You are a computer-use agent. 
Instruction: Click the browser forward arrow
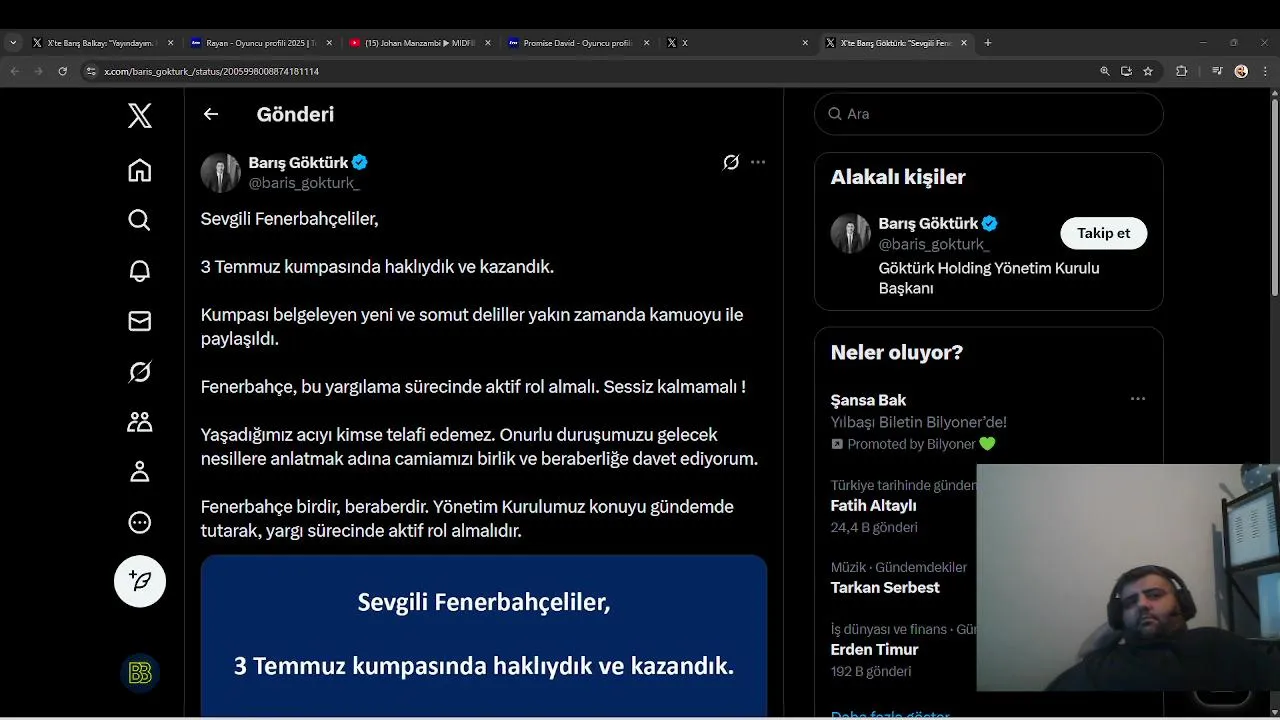(38, 71)
